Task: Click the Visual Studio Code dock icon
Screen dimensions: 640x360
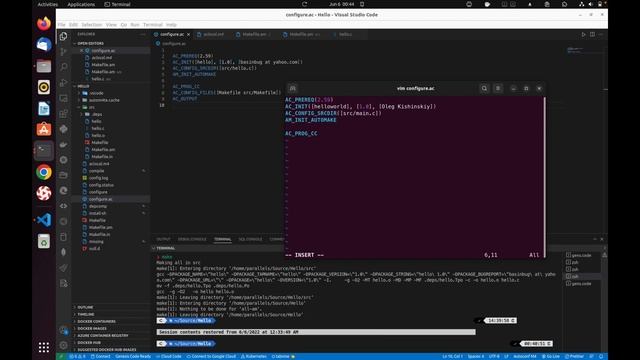Action: 44,220
